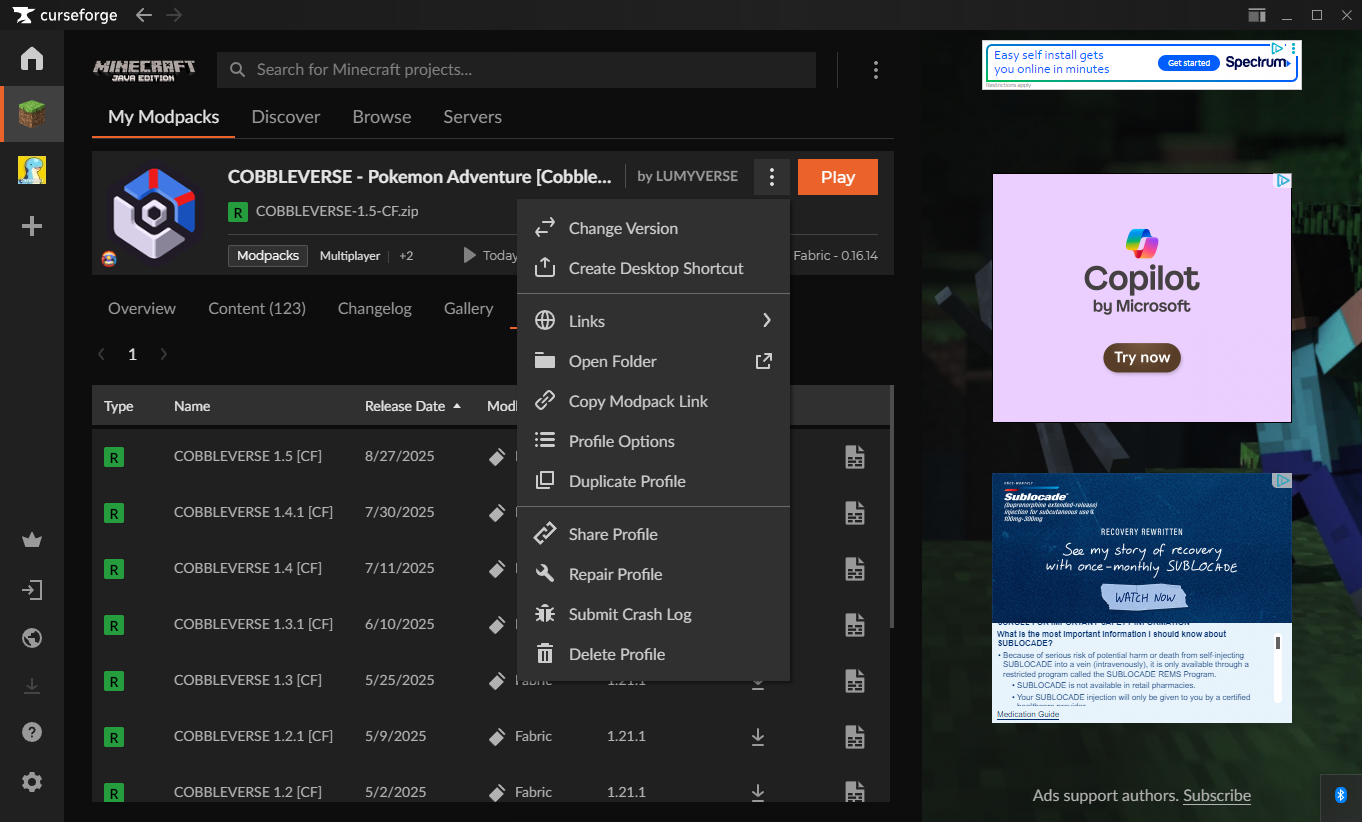Toggle the modpack three-dot options menu
Viewport: 1362px width, 822px height.
click(x=771, y=177)
